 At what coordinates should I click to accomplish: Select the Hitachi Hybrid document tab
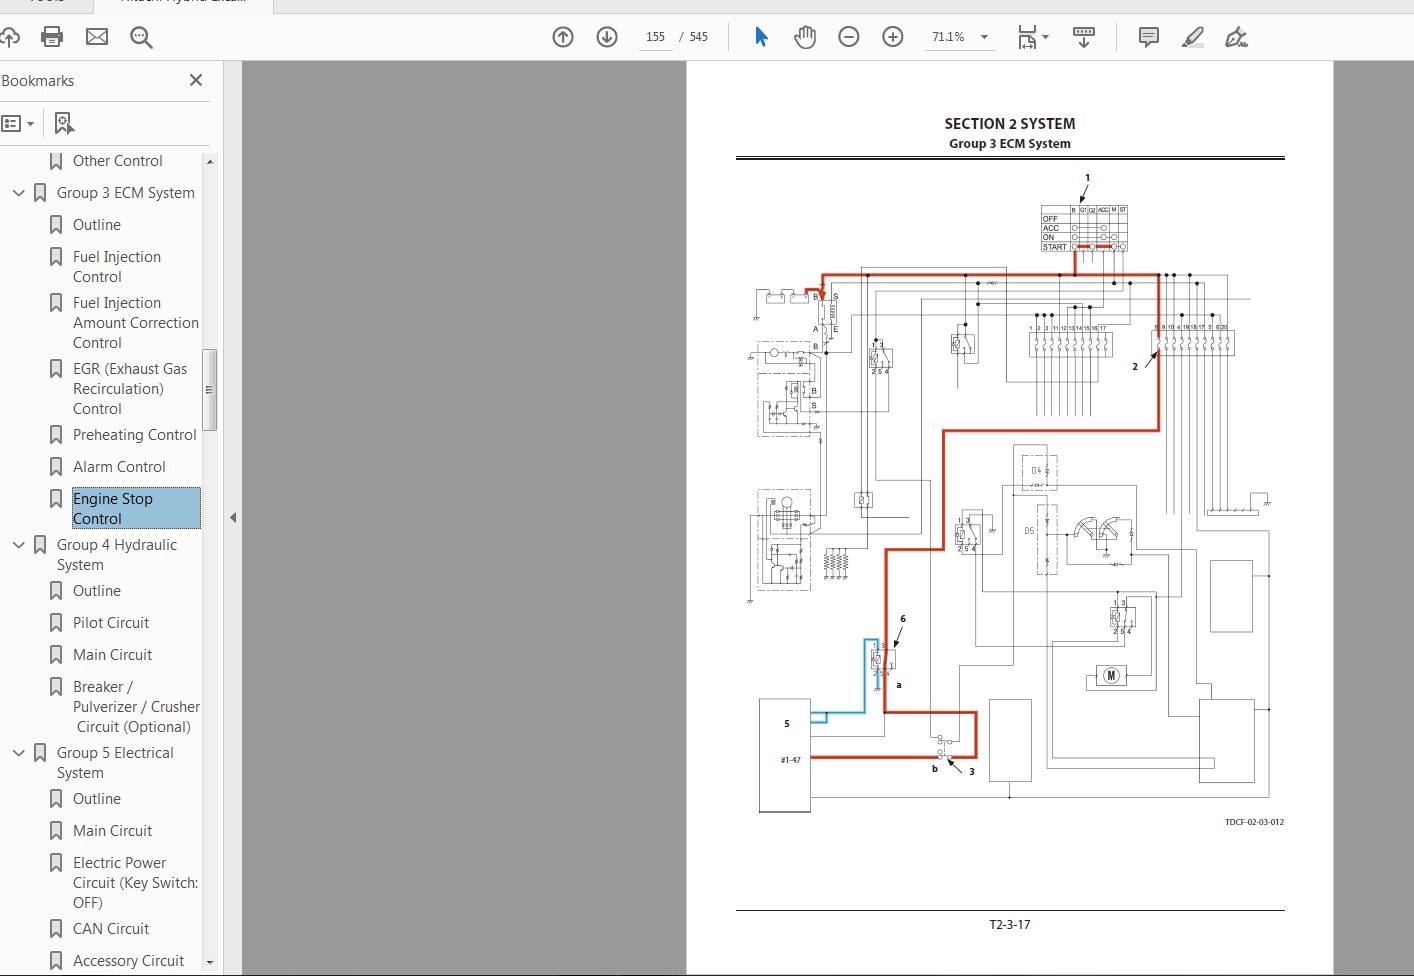click(182, 4)
